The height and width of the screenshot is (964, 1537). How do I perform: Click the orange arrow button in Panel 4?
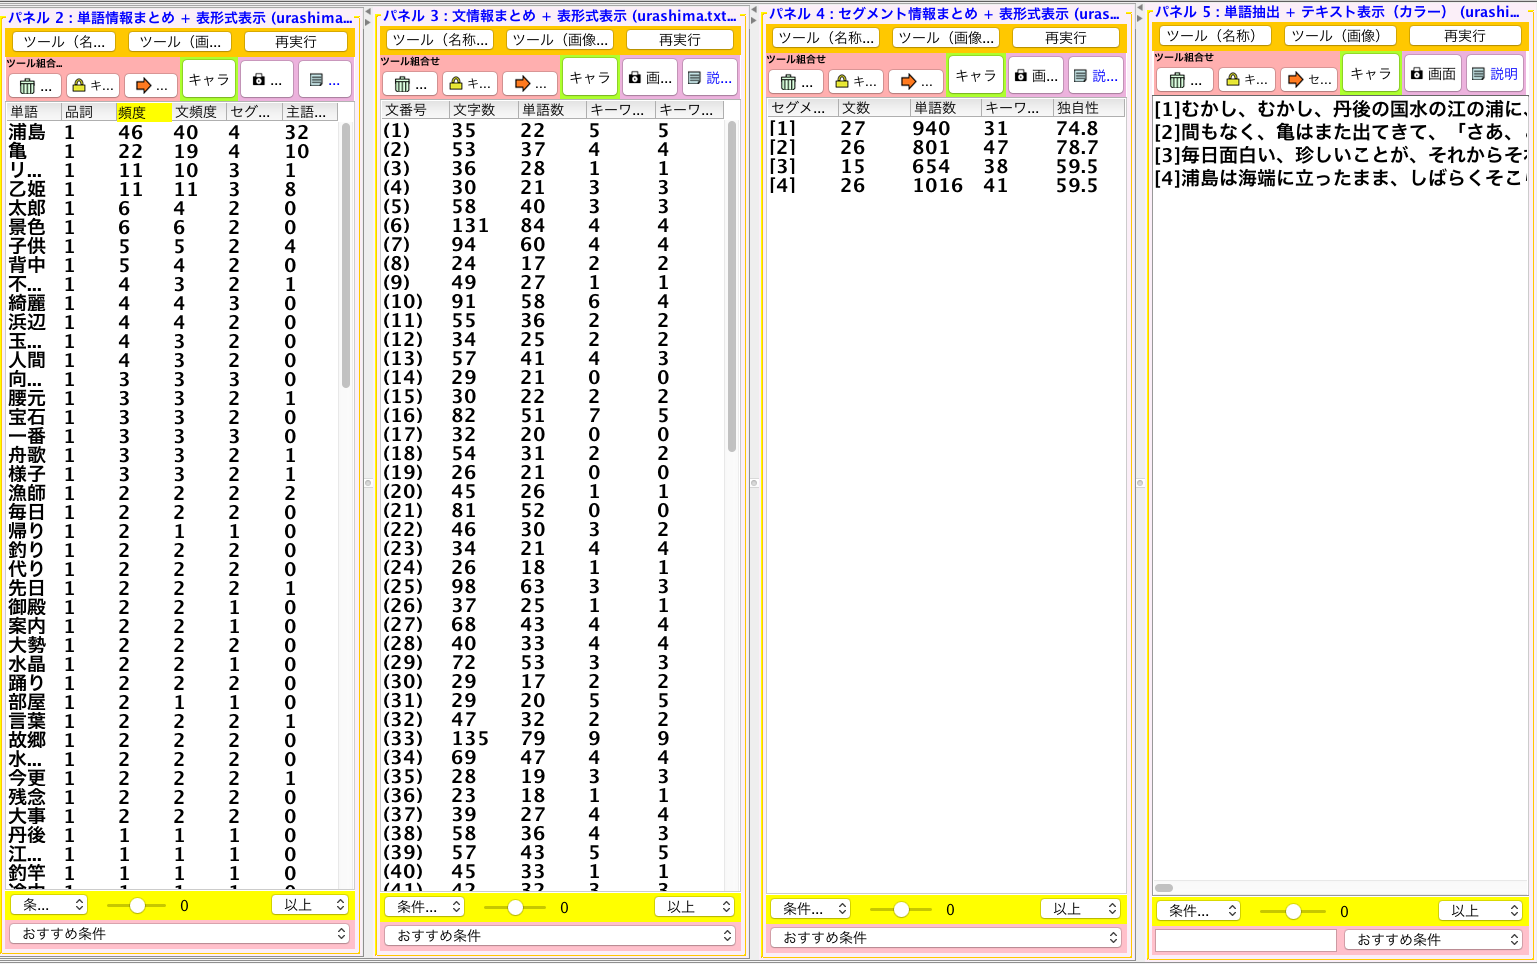pos(916,81)
